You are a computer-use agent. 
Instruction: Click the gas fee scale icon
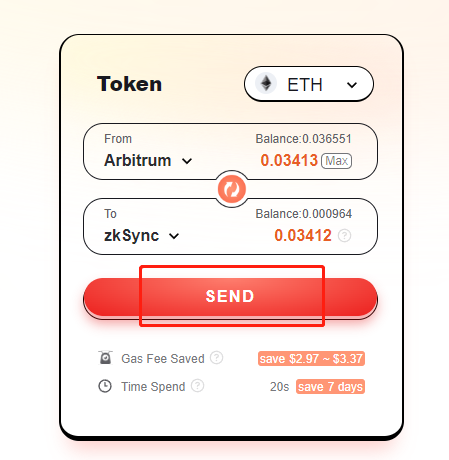click(106, 358)
